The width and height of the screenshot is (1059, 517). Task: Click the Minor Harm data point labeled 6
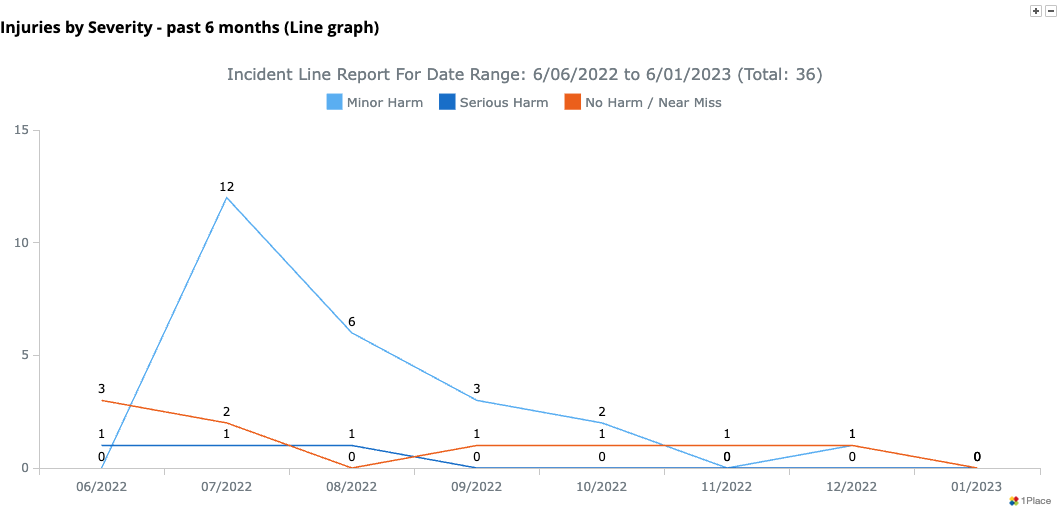[x=352, y=332]
